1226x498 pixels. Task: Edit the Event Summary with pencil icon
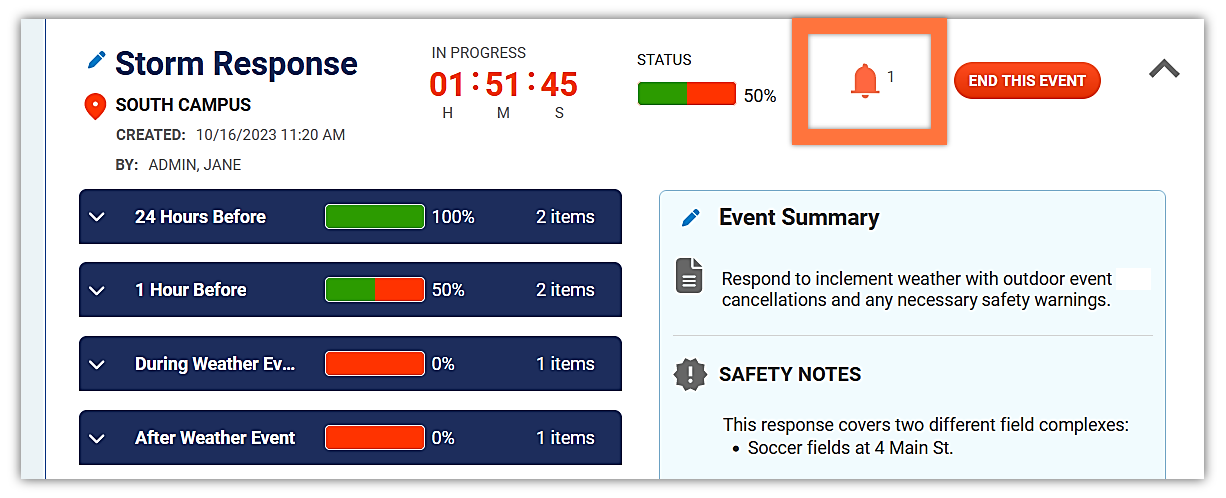click(691, 218)
